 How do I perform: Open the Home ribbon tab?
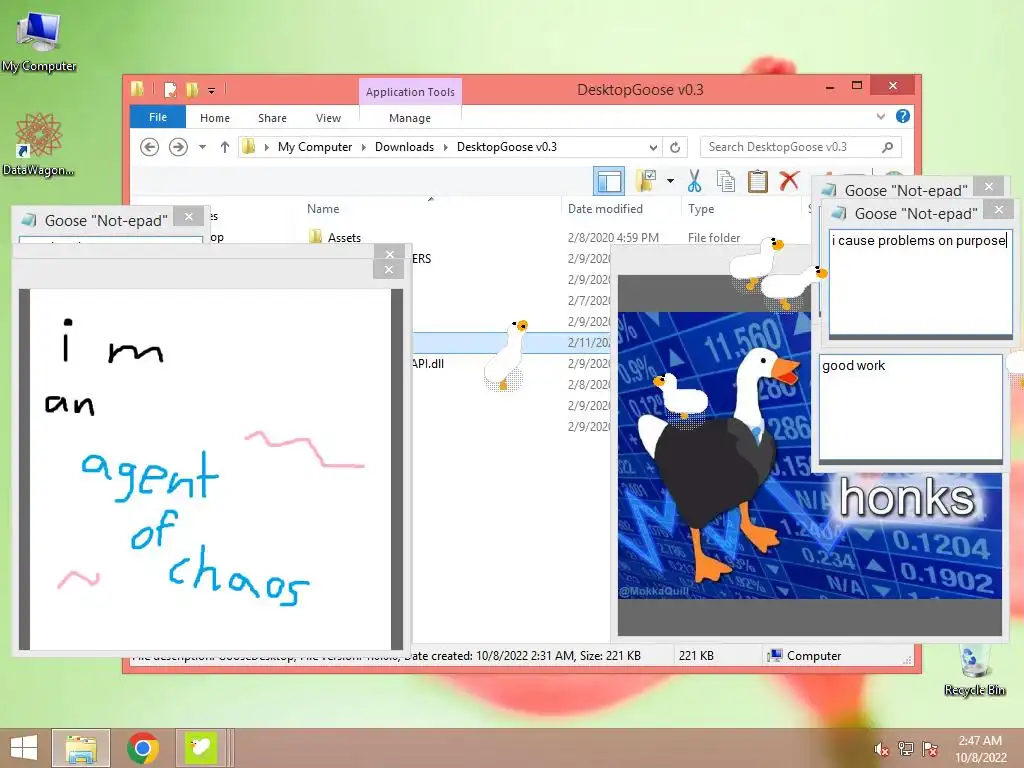215,118
